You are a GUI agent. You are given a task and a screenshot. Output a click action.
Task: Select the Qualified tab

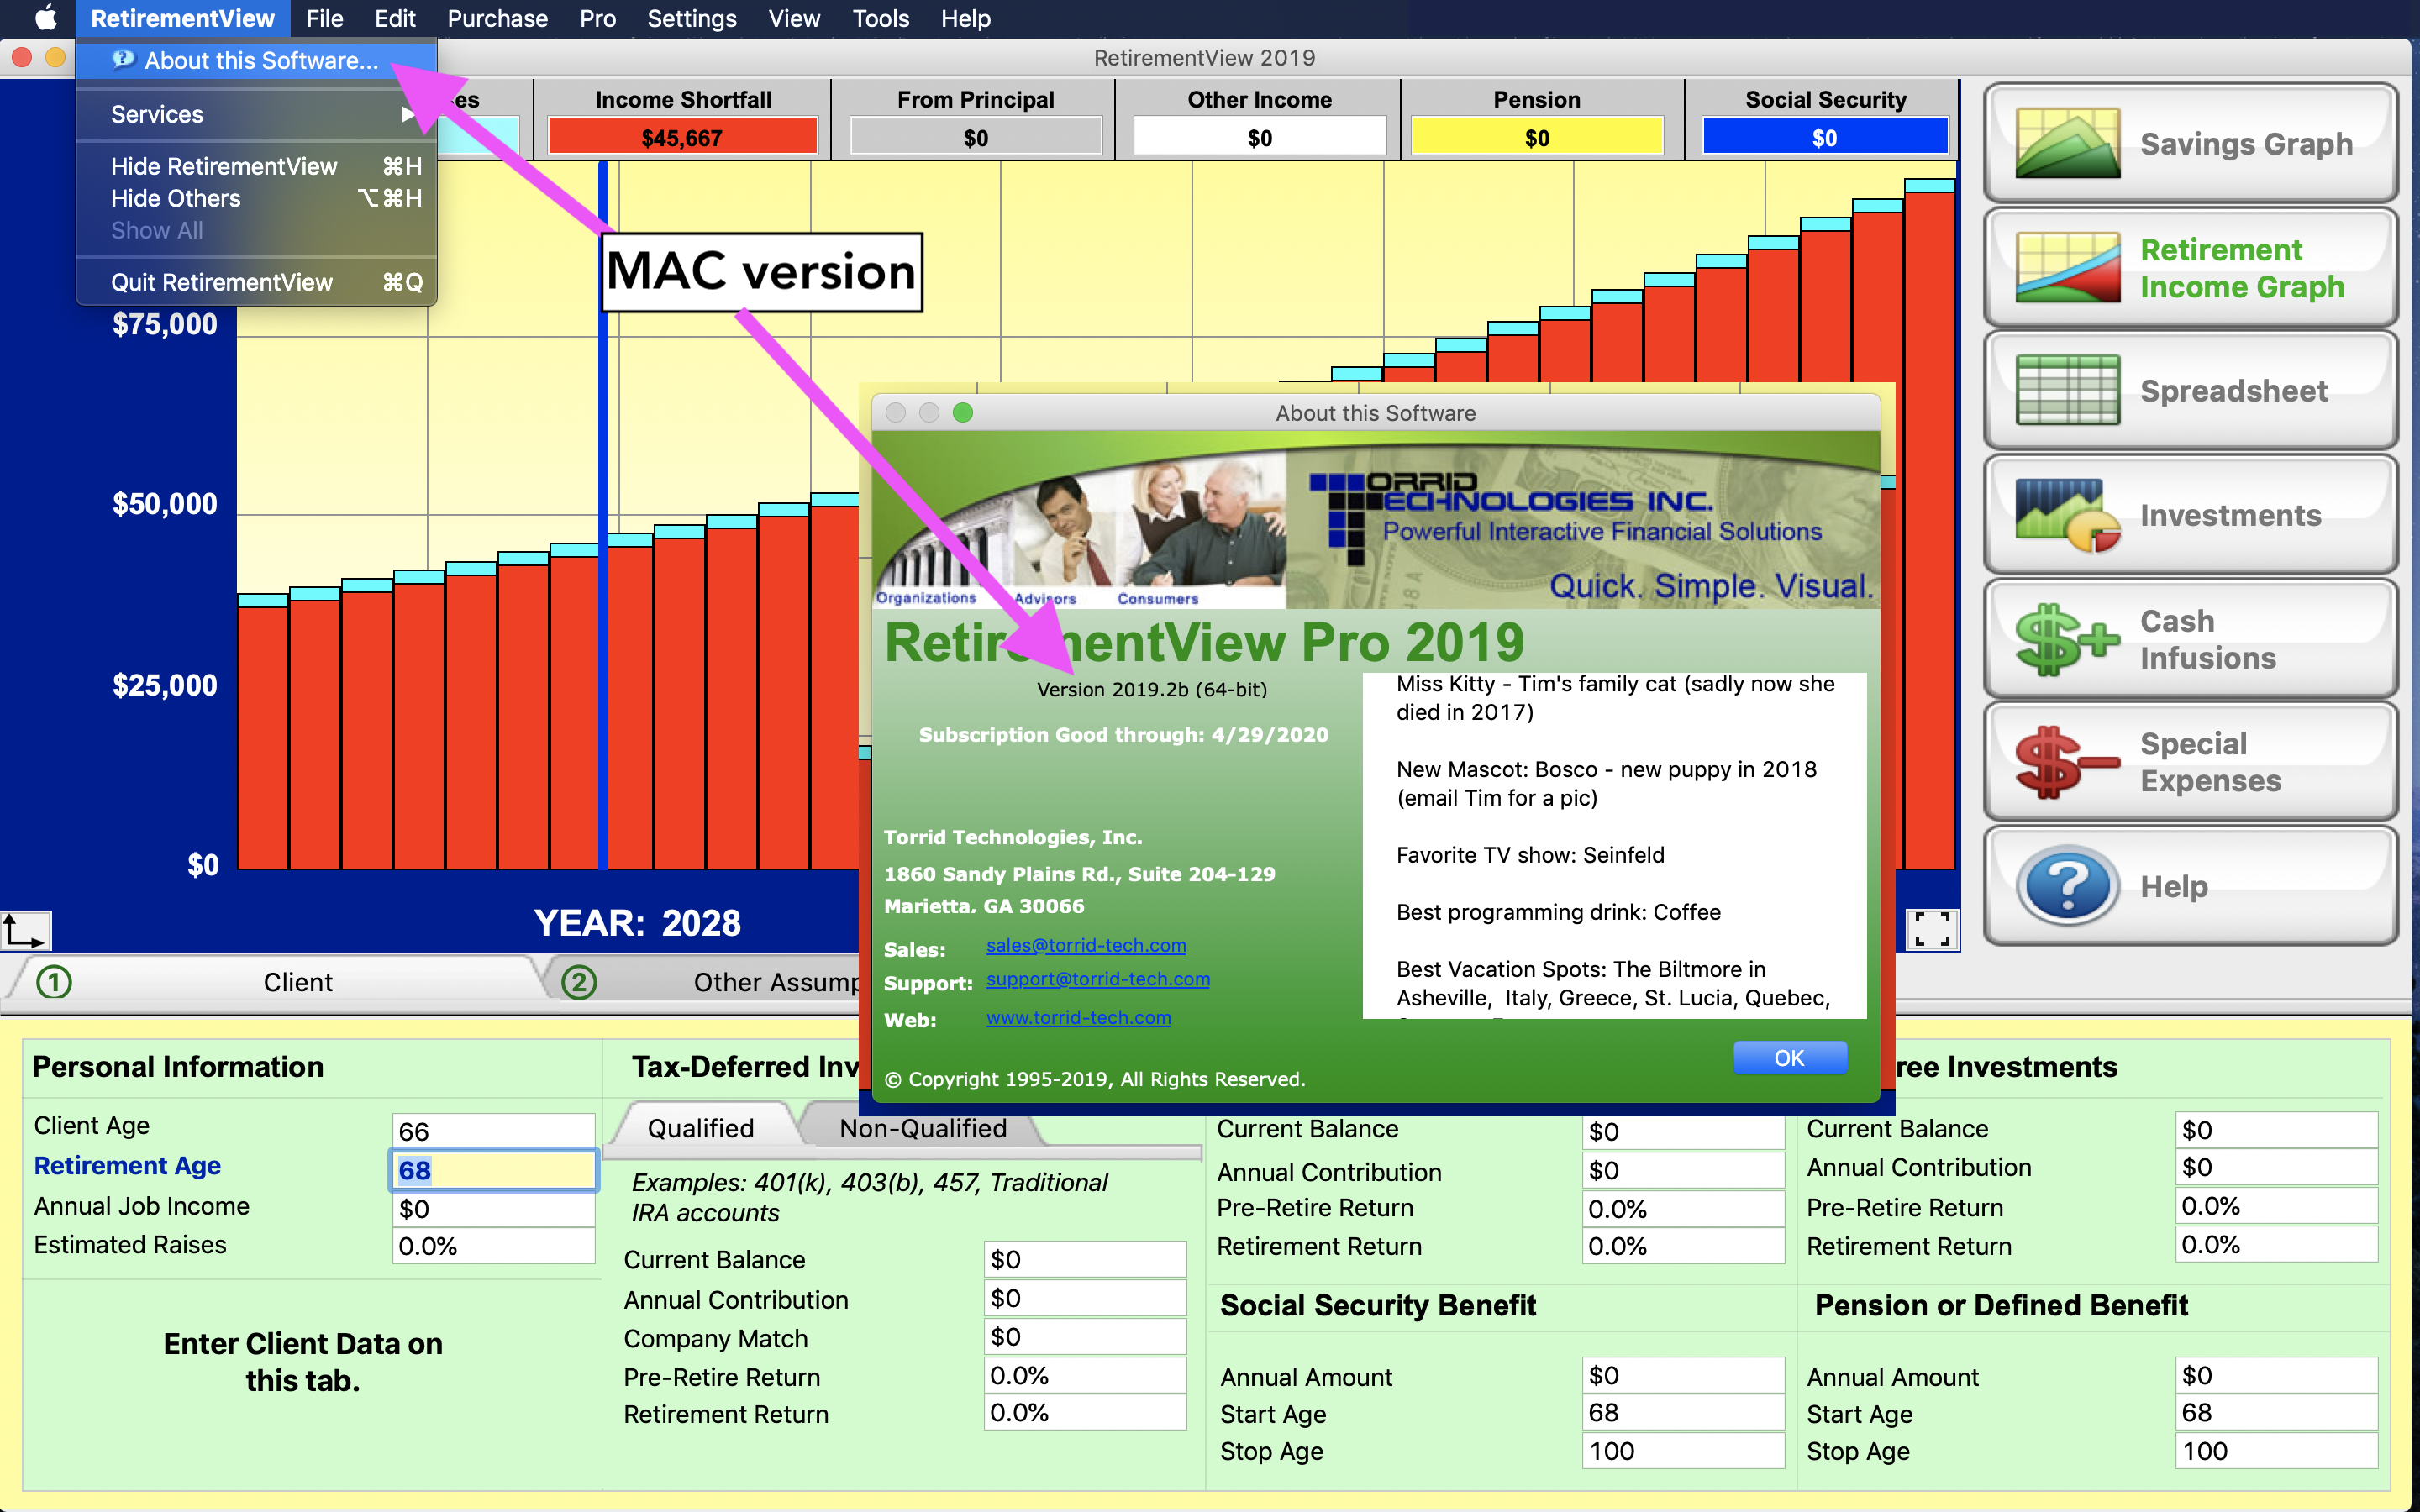pyautogui.click(x=701, y=1128)
